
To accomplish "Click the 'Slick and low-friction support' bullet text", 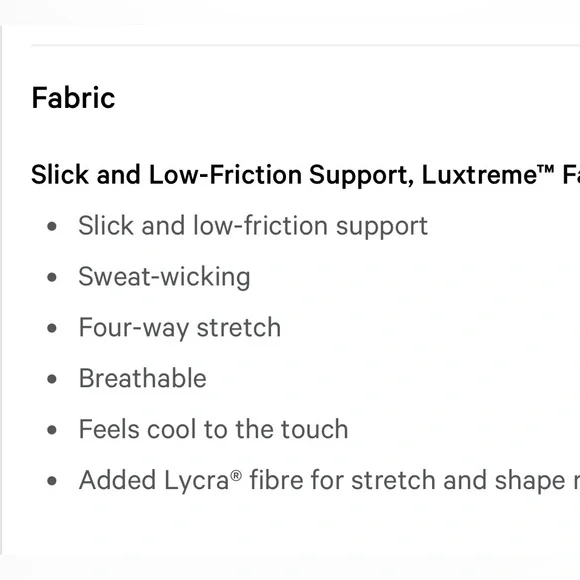I will coord(253,226).
